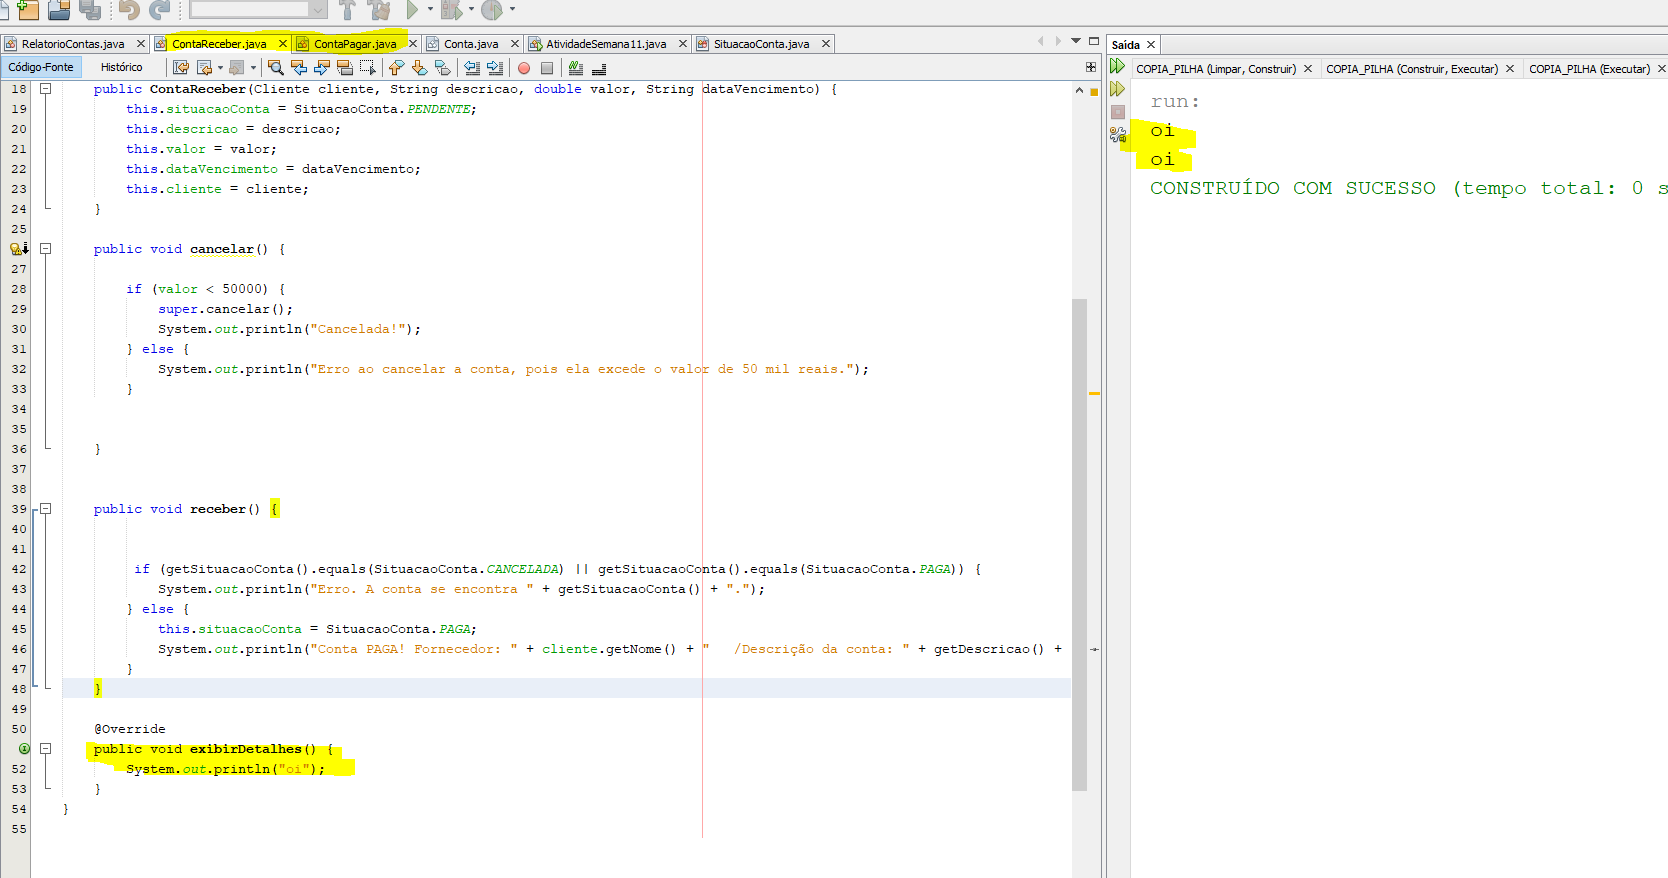Click the Comment lines icon

point(576,68)
